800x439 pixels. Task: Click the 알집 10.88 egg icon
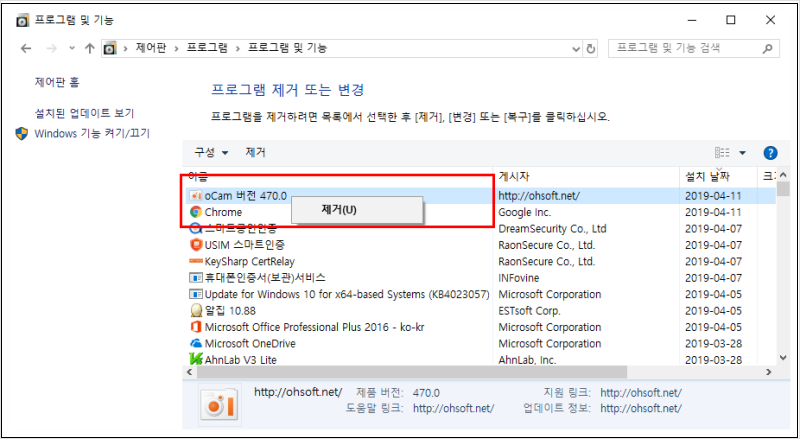tap(195, 311)
